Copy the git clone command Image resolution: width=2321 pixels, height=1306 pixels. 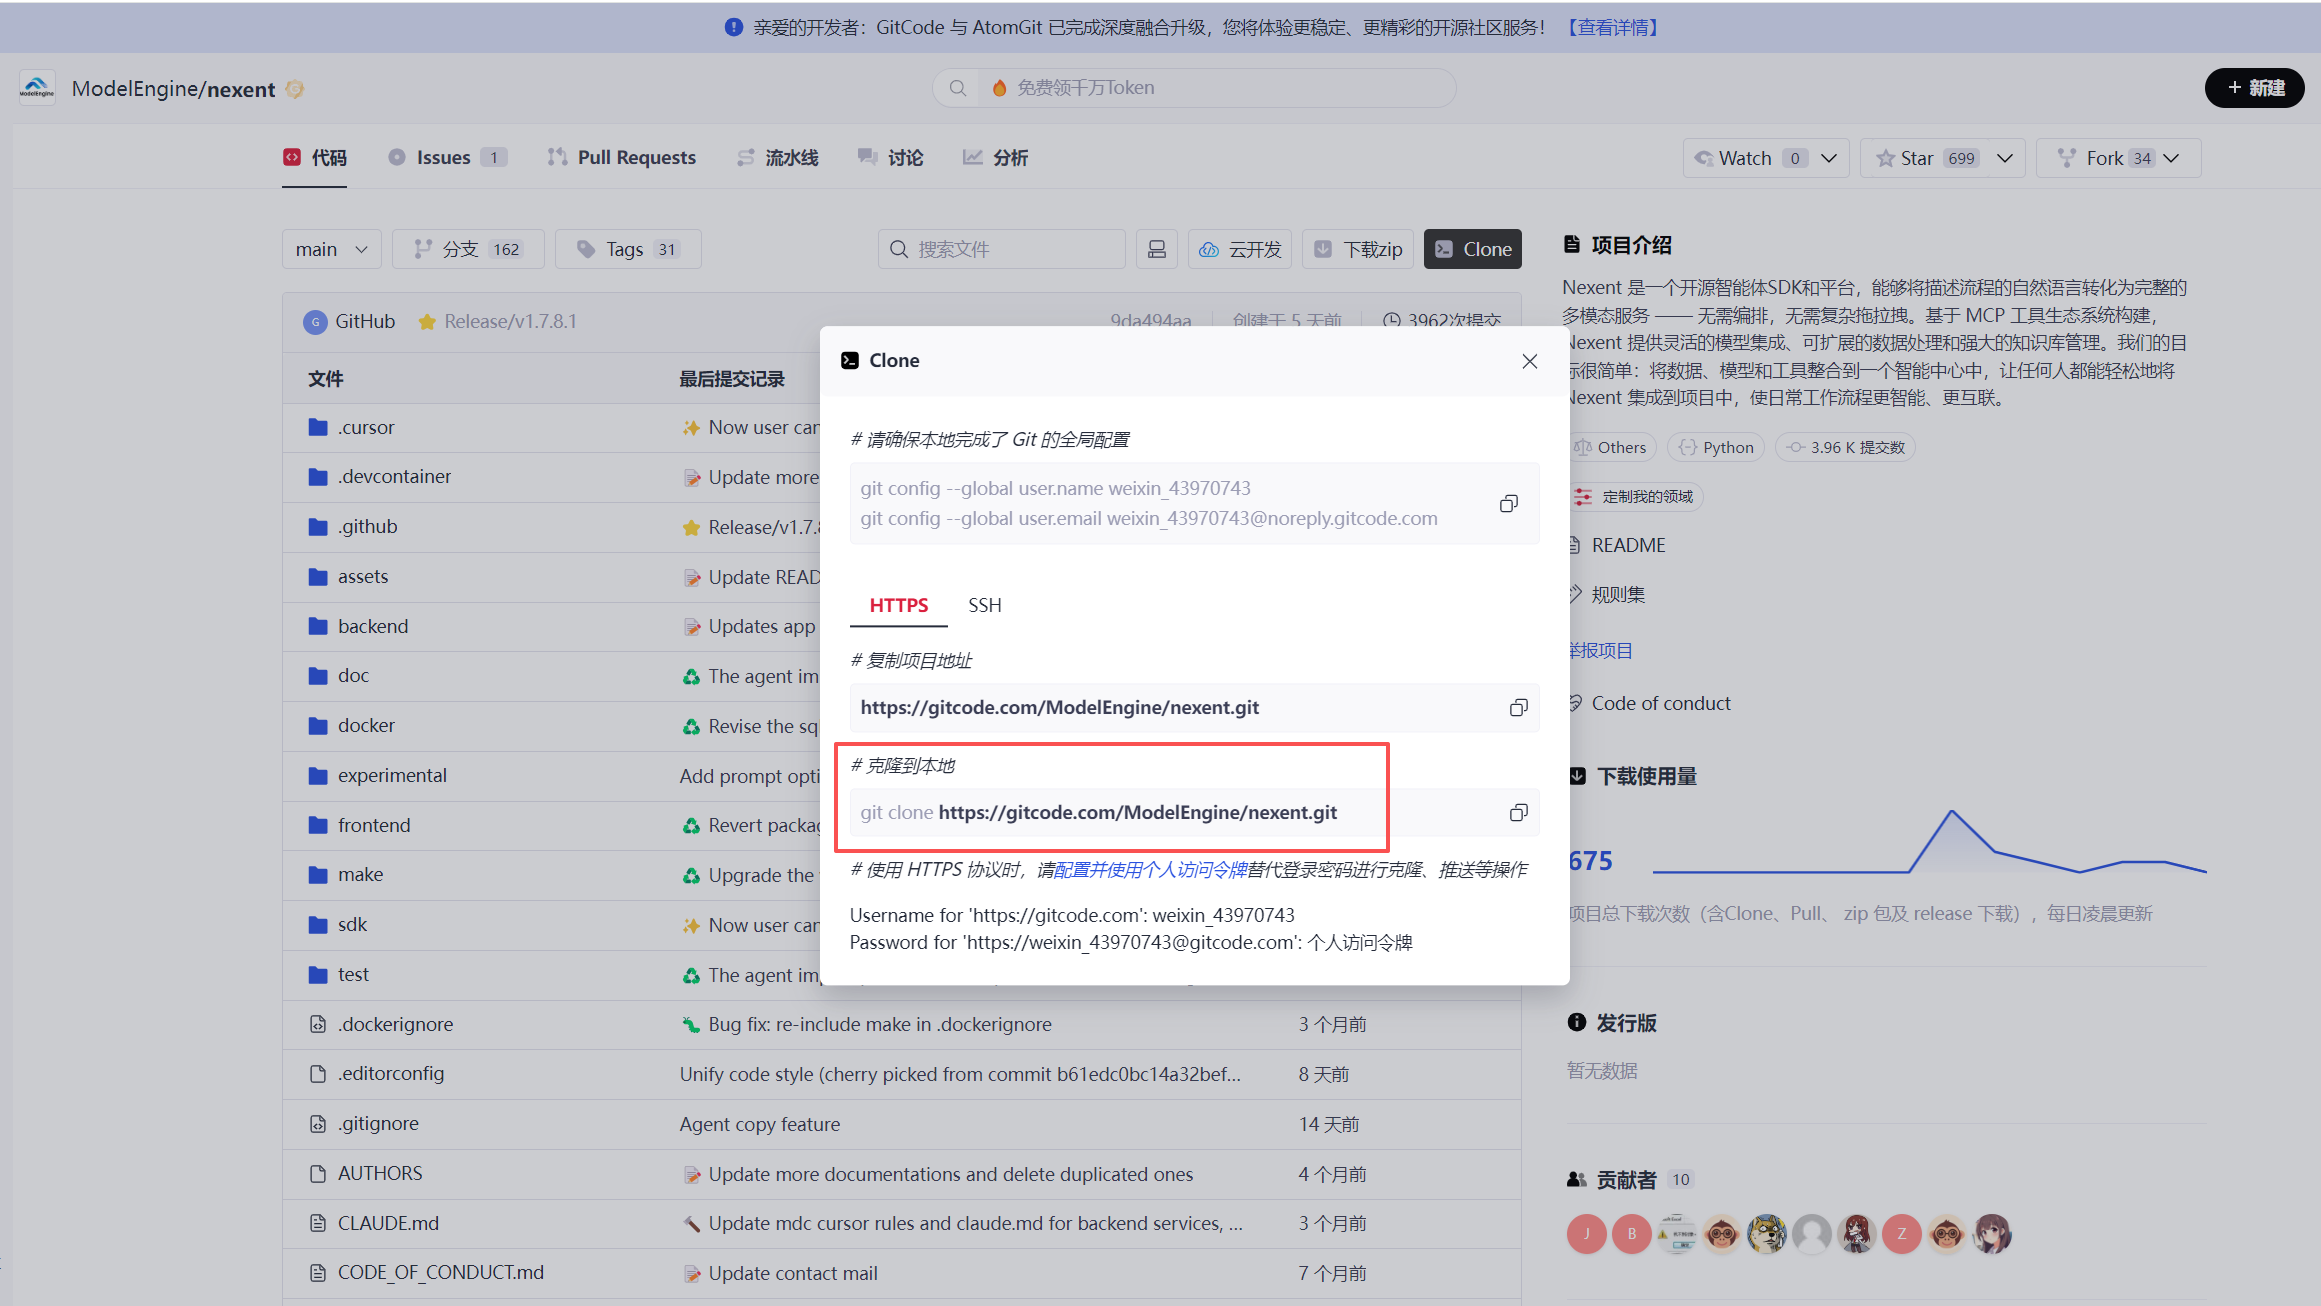1518,813
